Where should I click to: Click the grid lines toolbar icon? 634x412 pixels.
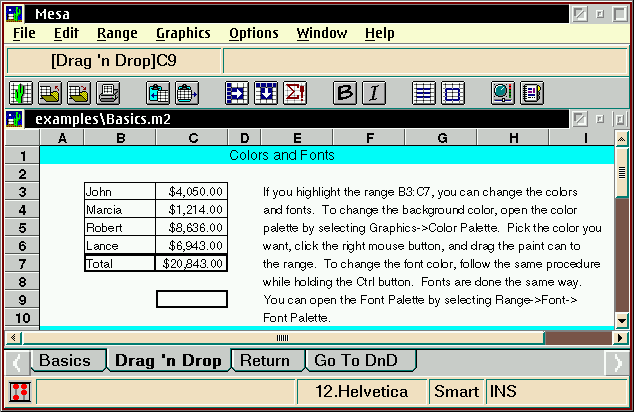[x=423, y=94]
